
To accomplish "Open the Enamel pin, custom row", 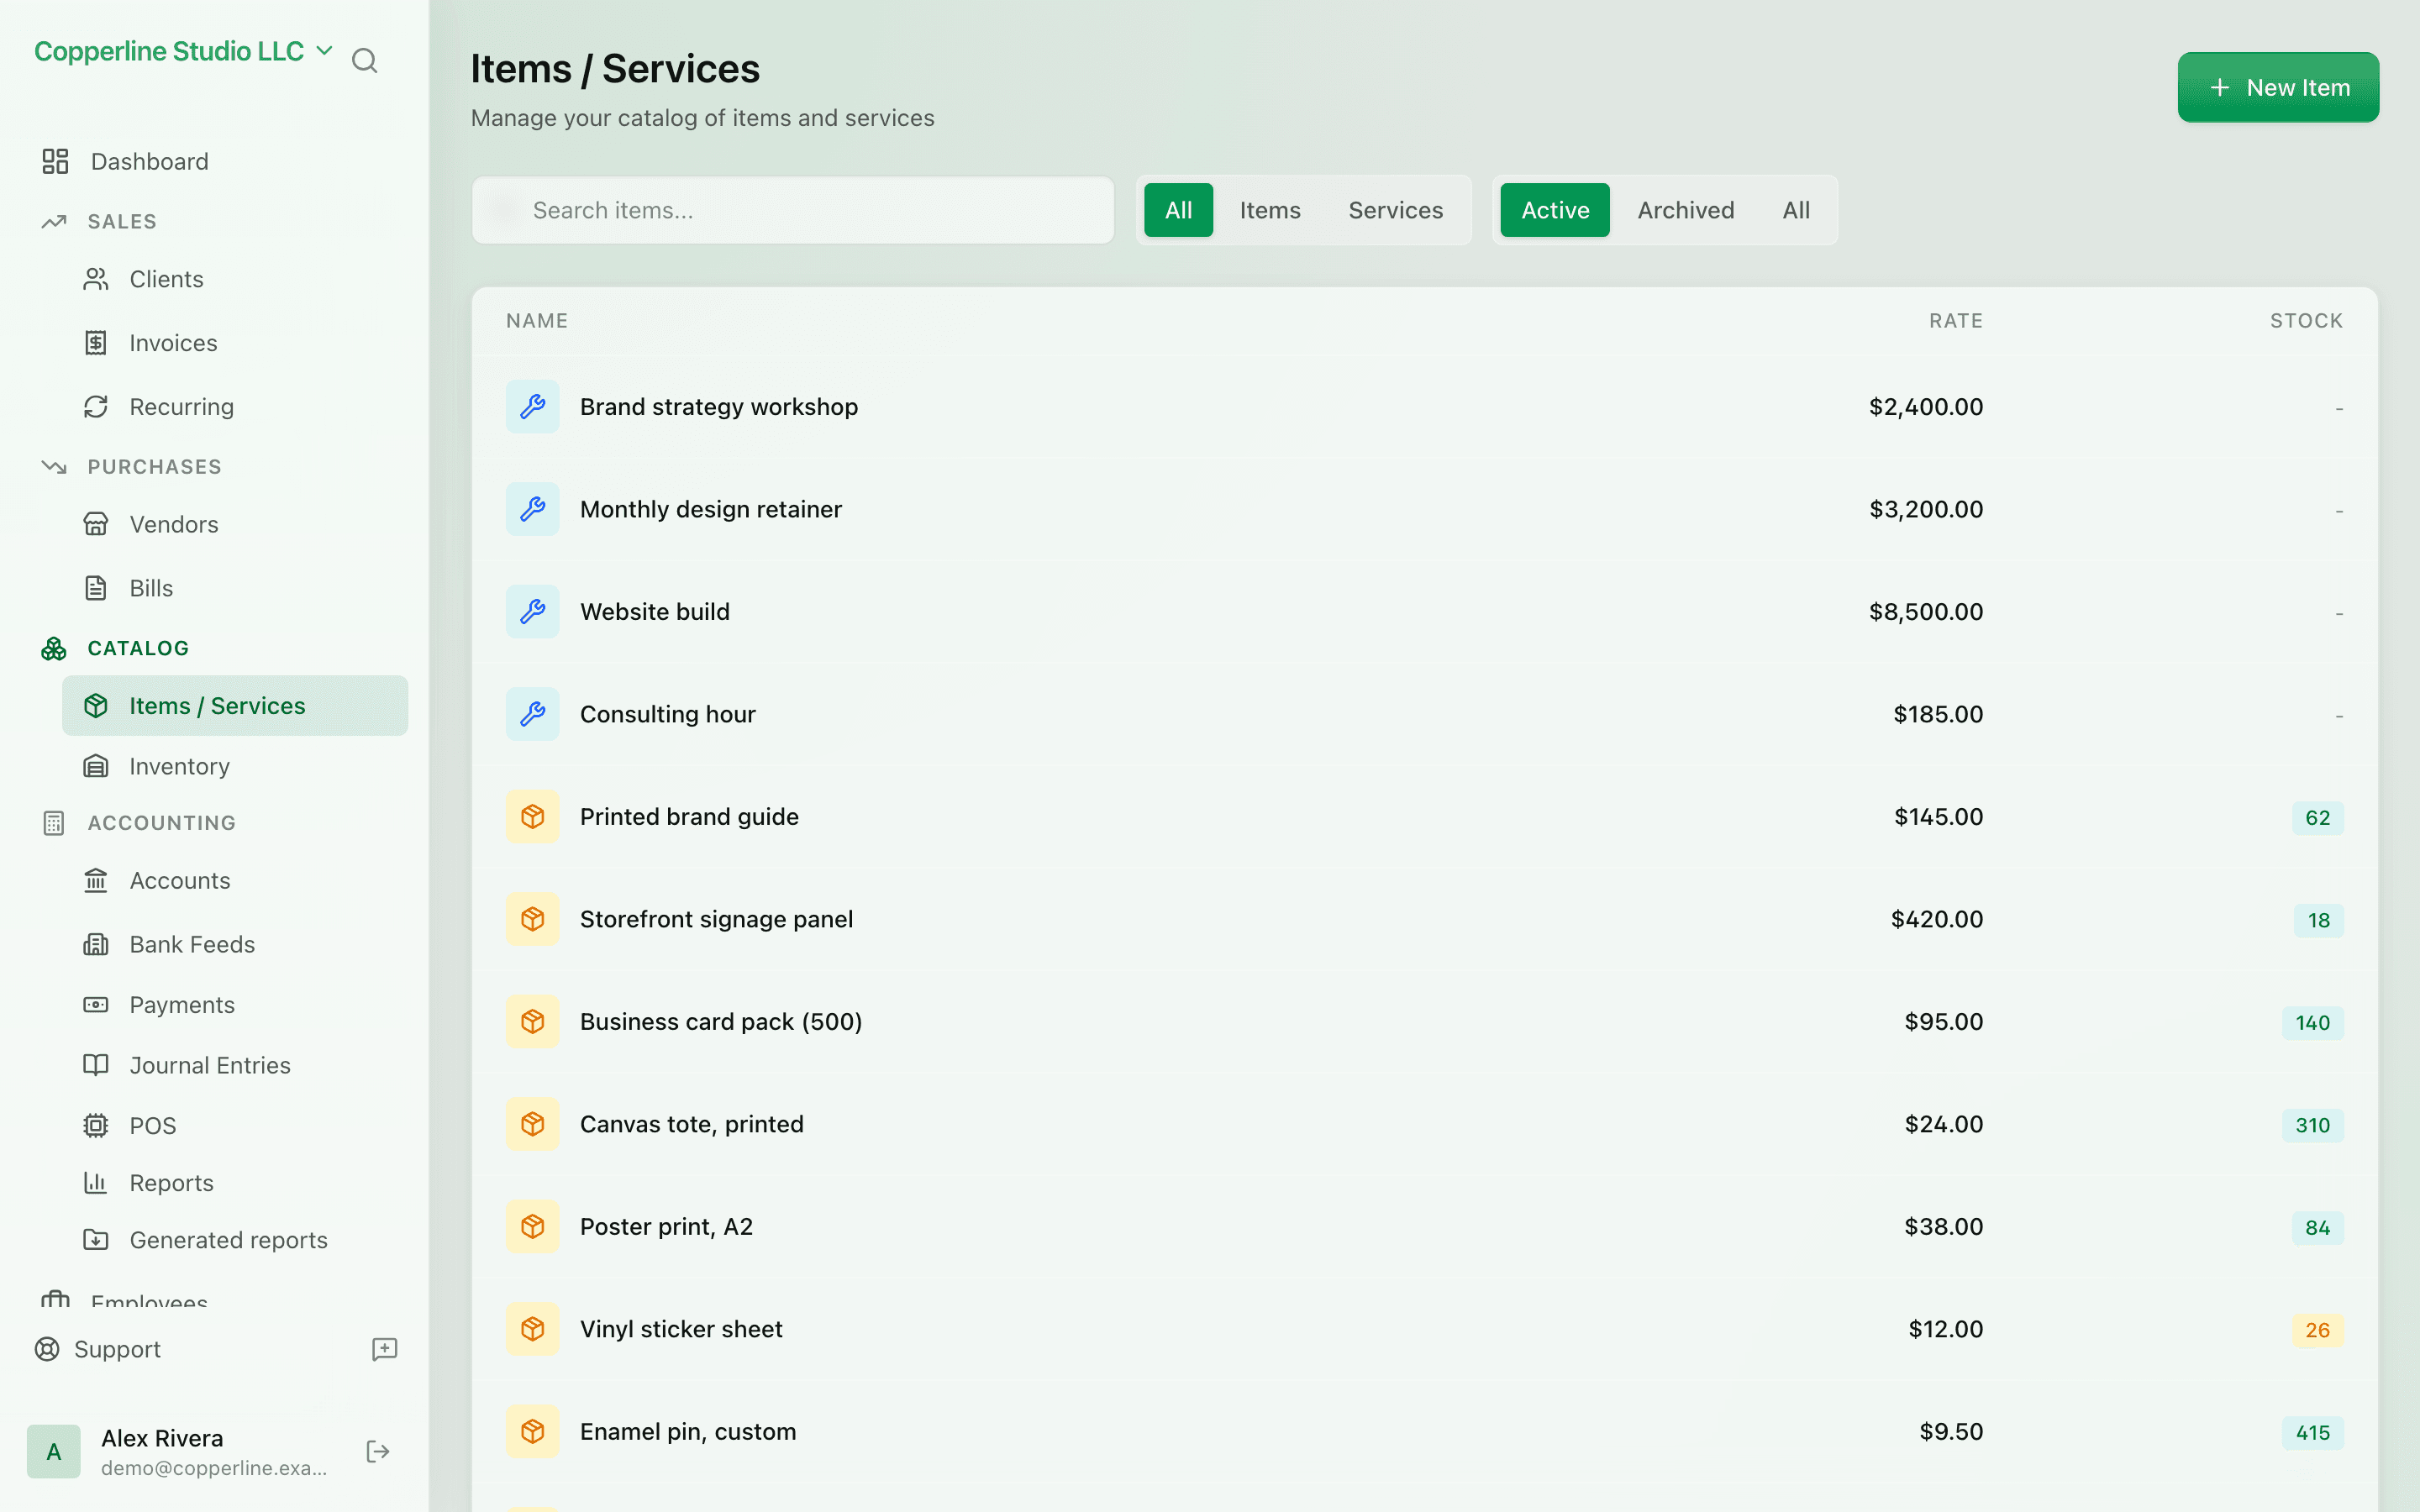I will click(x=1425, y=1431).
